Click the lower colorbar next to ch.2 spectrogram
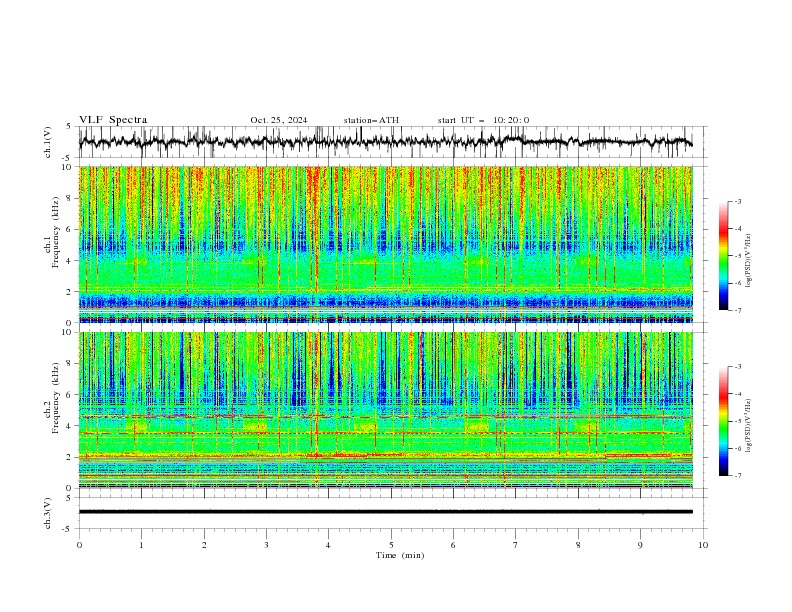This screenshot has height=612, width=792. pyautogui.click(x=723, y=421)
